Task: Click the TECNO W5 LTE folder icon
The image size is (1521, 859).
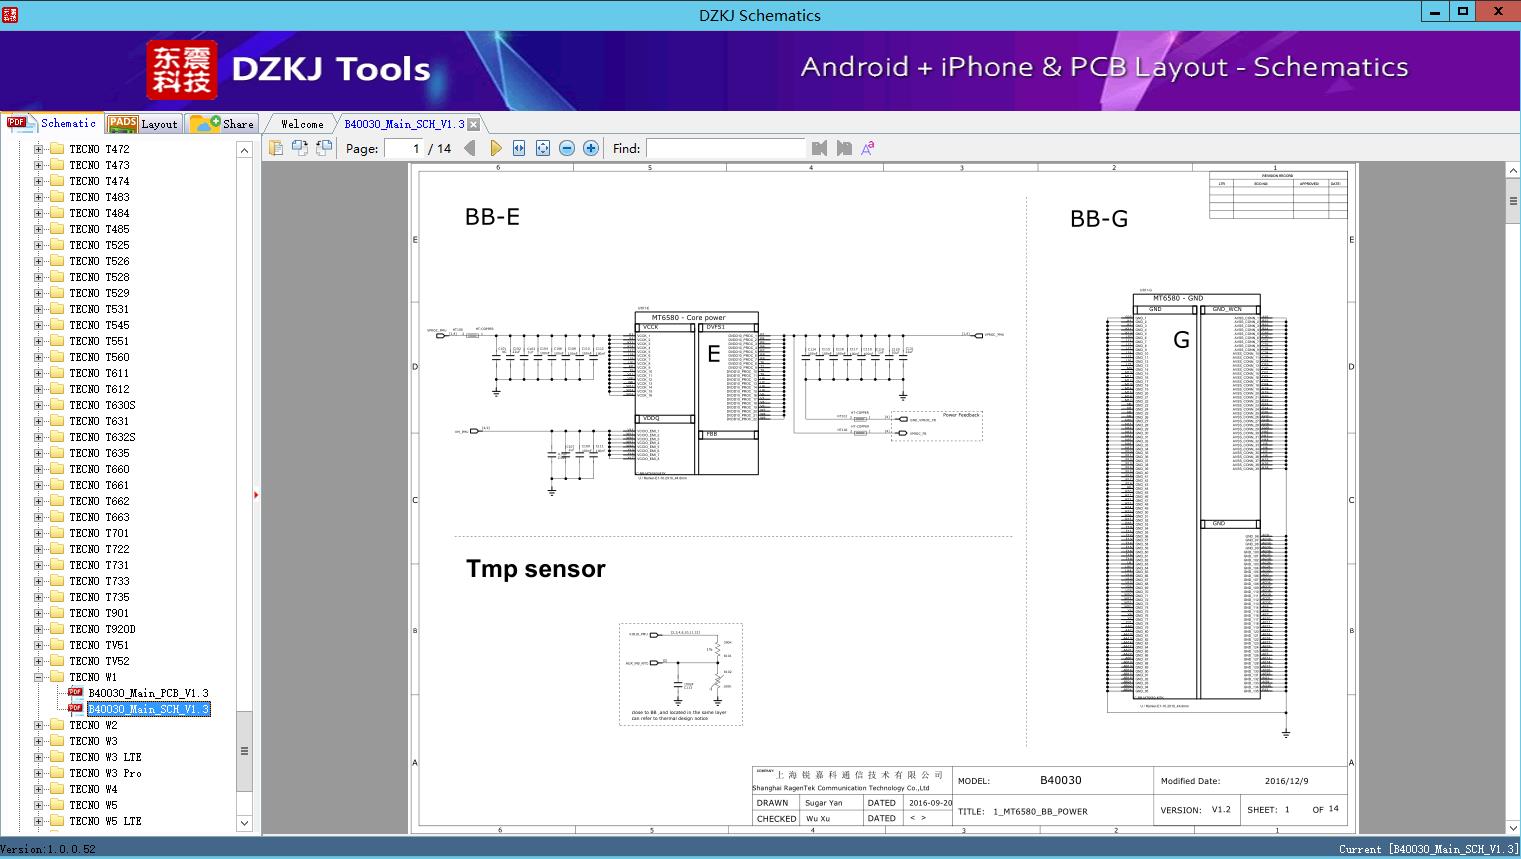Action: tap(57, 821)
